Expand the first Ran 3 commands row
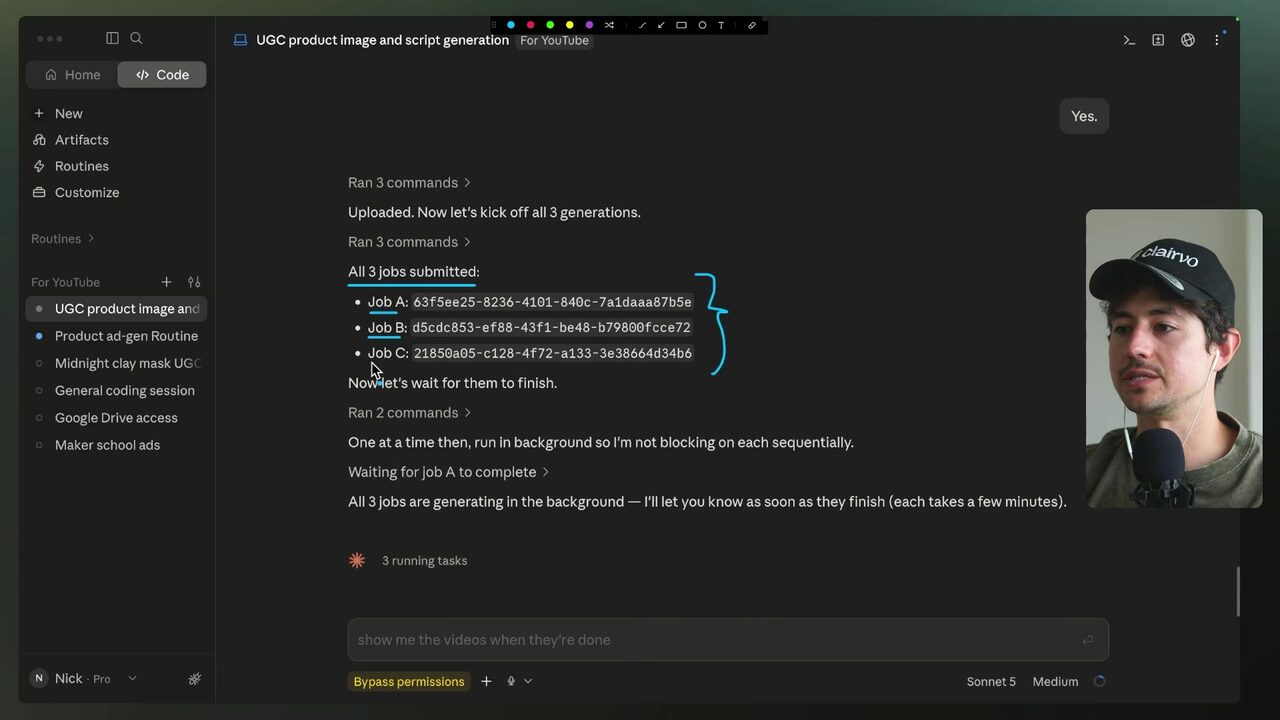The height and width of the screenshot is (720, 1280). [x=409, y=183]
